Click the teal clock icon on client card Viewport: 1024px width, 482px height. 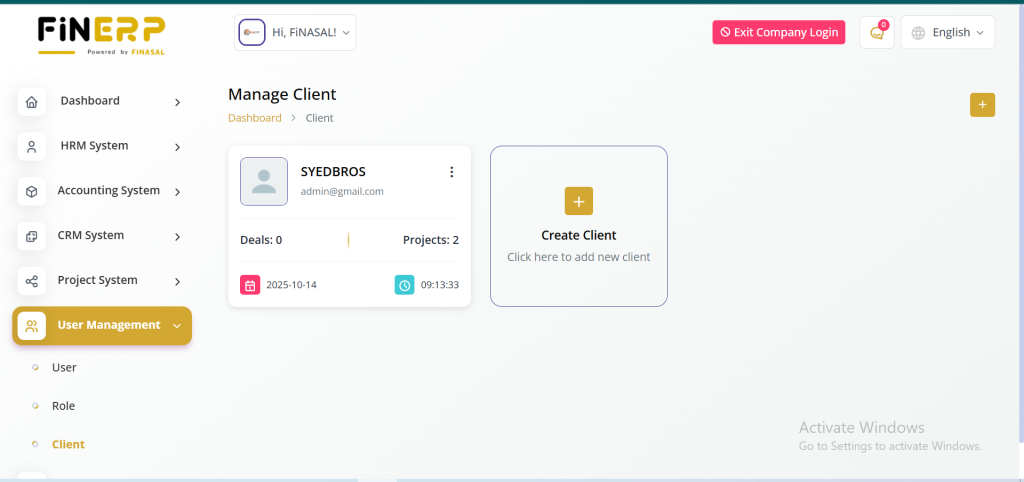point(405,285)
